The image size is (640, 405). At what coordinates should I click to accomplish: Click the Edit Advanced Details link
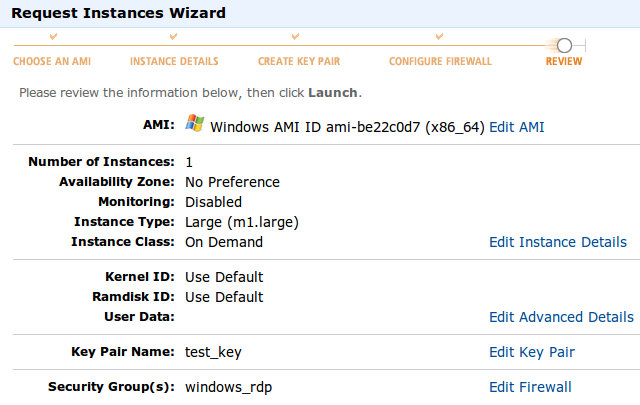(561, 317)
